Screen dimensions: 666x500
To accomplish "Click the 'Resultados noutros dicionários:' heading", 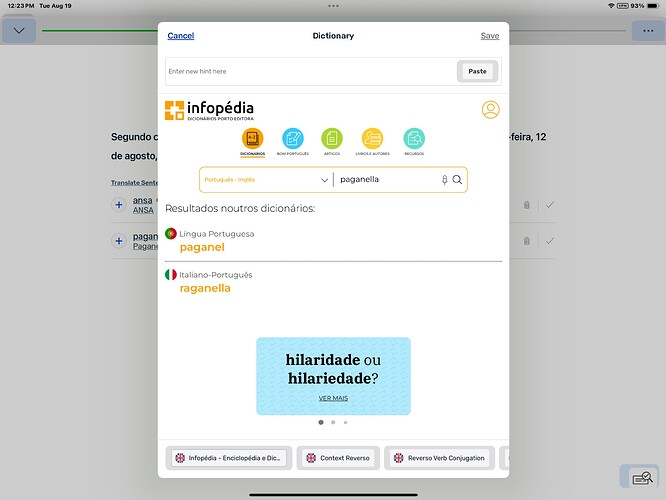I will pyautogui.click(x=240, y=208).
